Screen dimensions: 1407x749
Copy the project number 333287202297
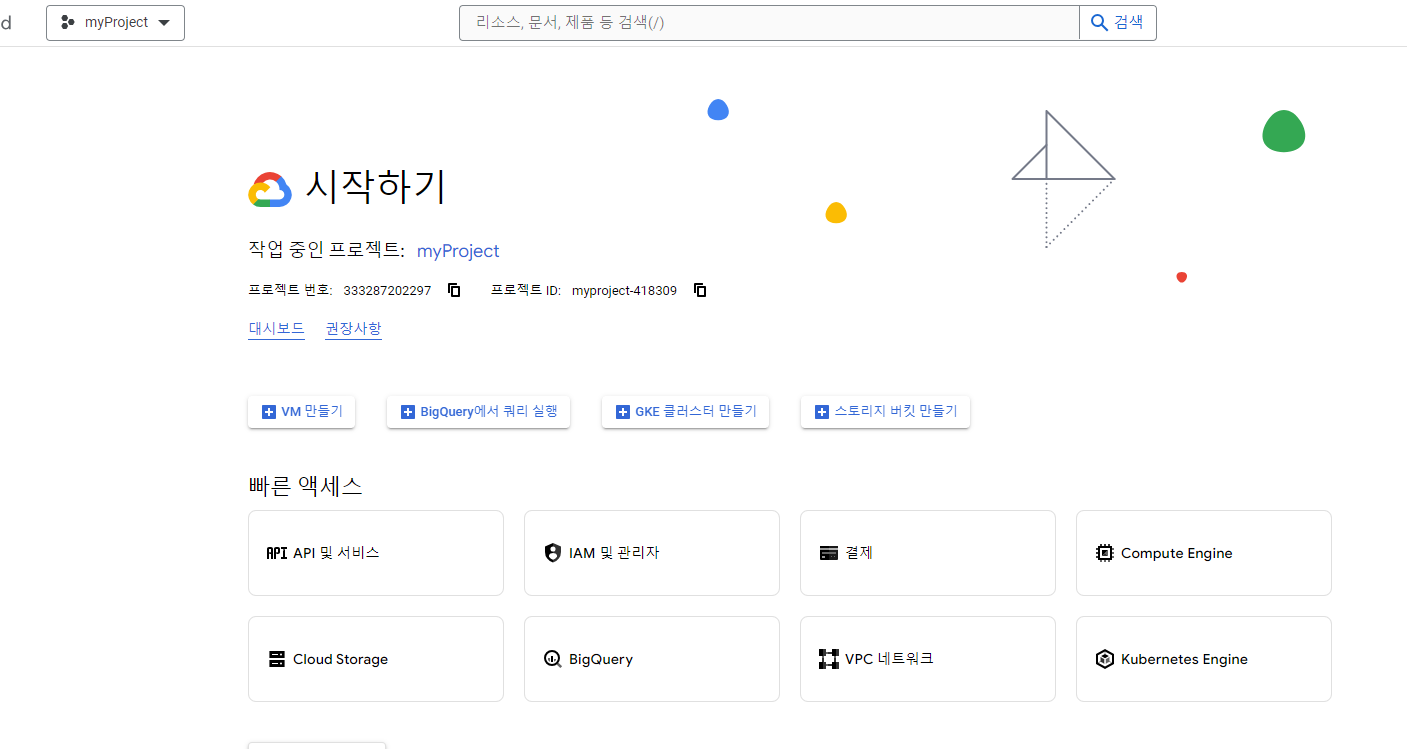454,290
